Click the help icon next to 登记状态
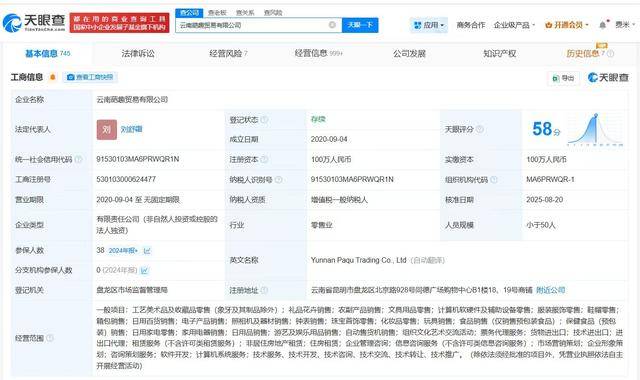Viewport: 640px width, 380px height. [x=264, y=120]
